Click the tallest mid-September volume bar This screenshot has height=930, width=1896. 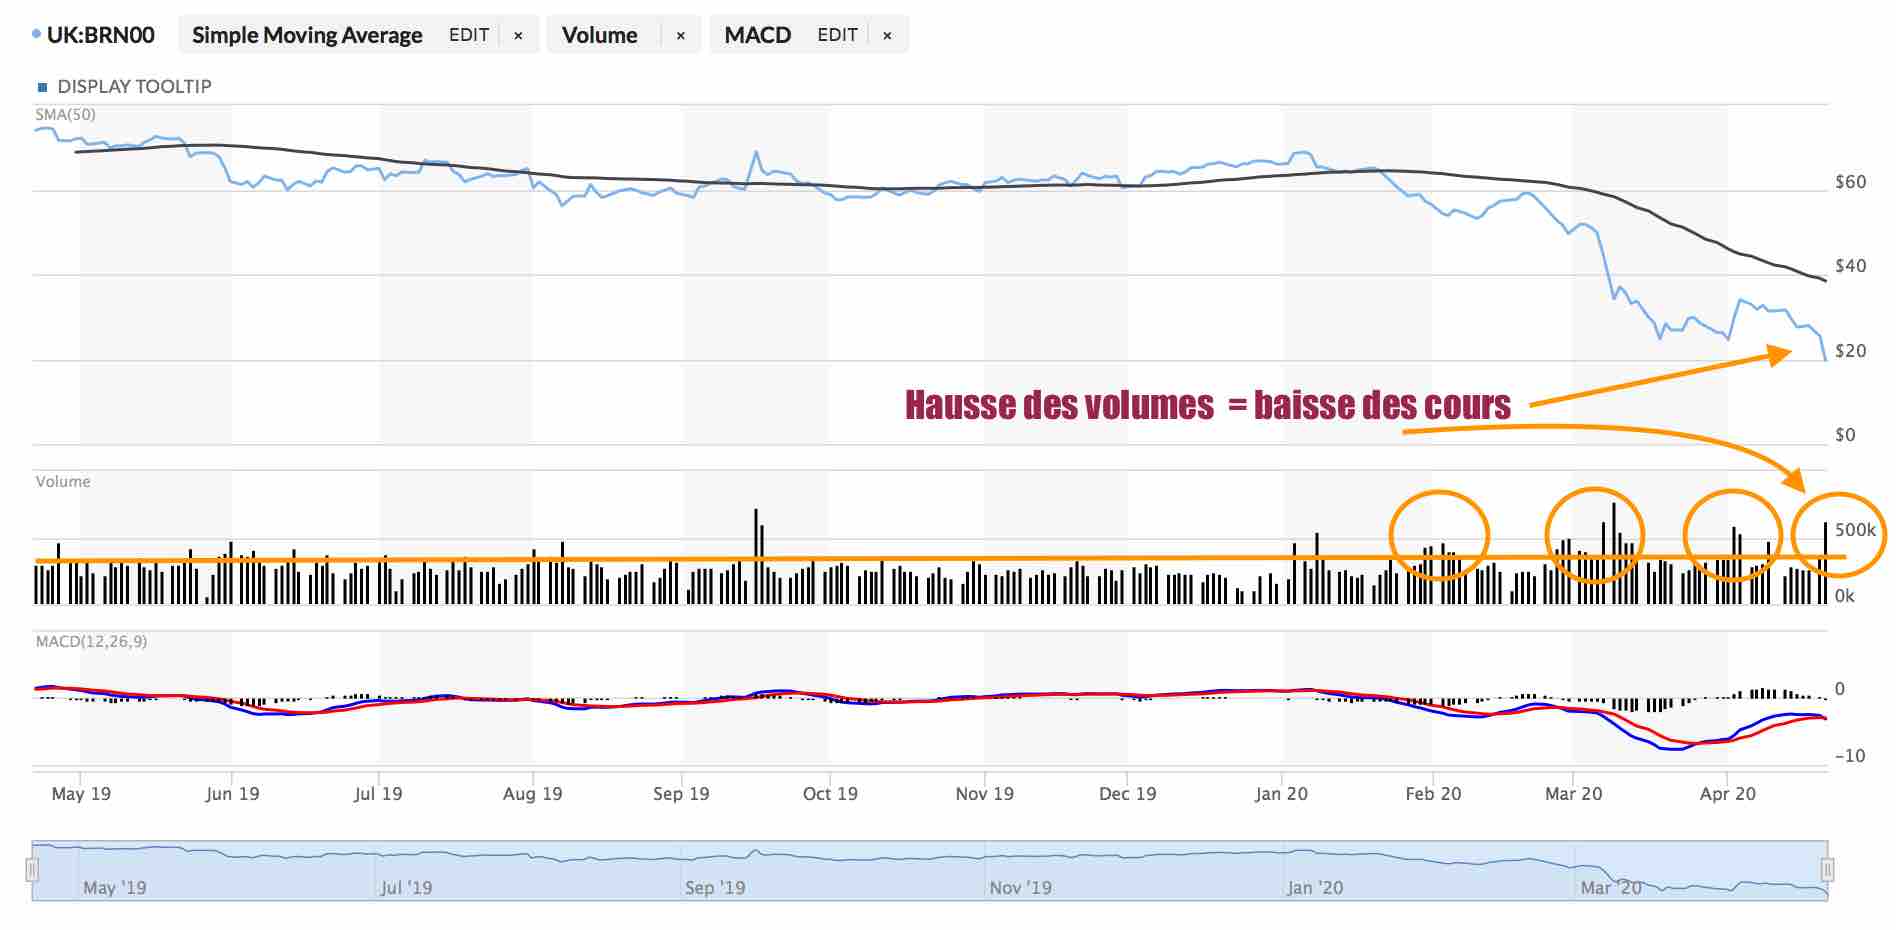click(x=756, y=556)
